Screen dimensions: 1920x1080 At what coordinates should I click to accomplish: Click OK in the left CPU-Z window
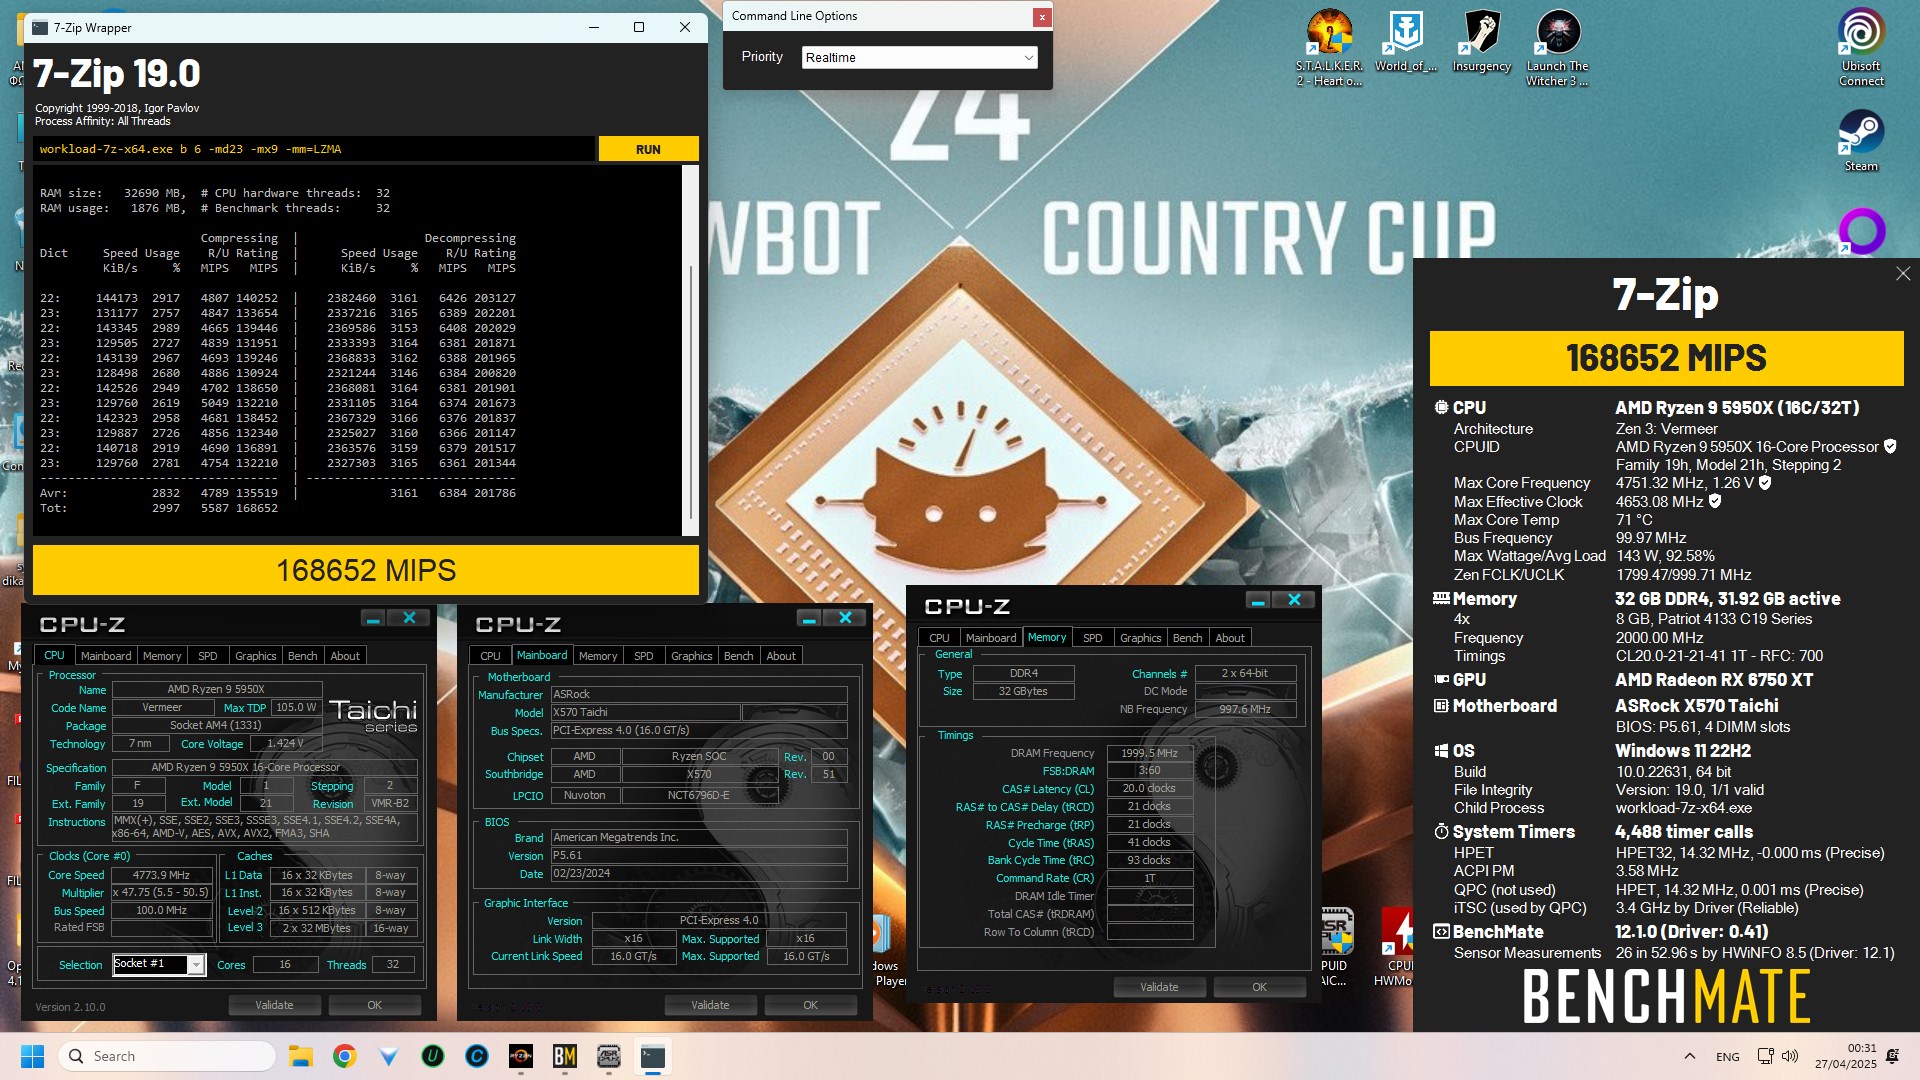pos(374,1005)
